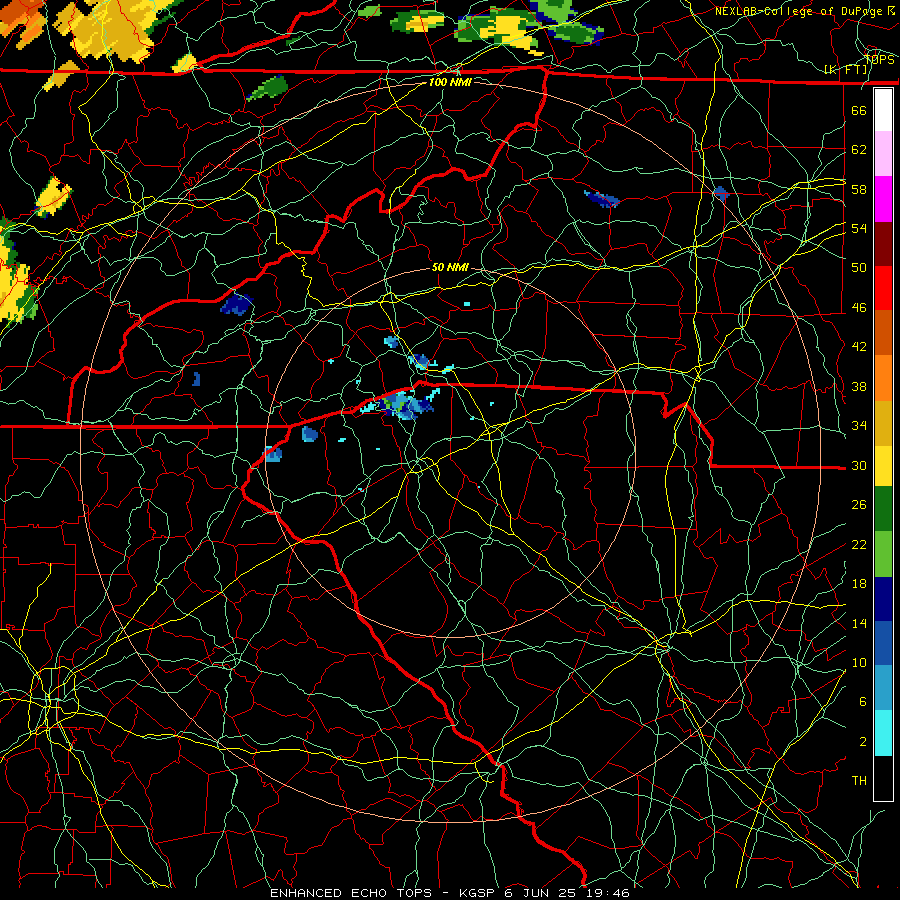Select the legend value 42

tap(859, 347)
